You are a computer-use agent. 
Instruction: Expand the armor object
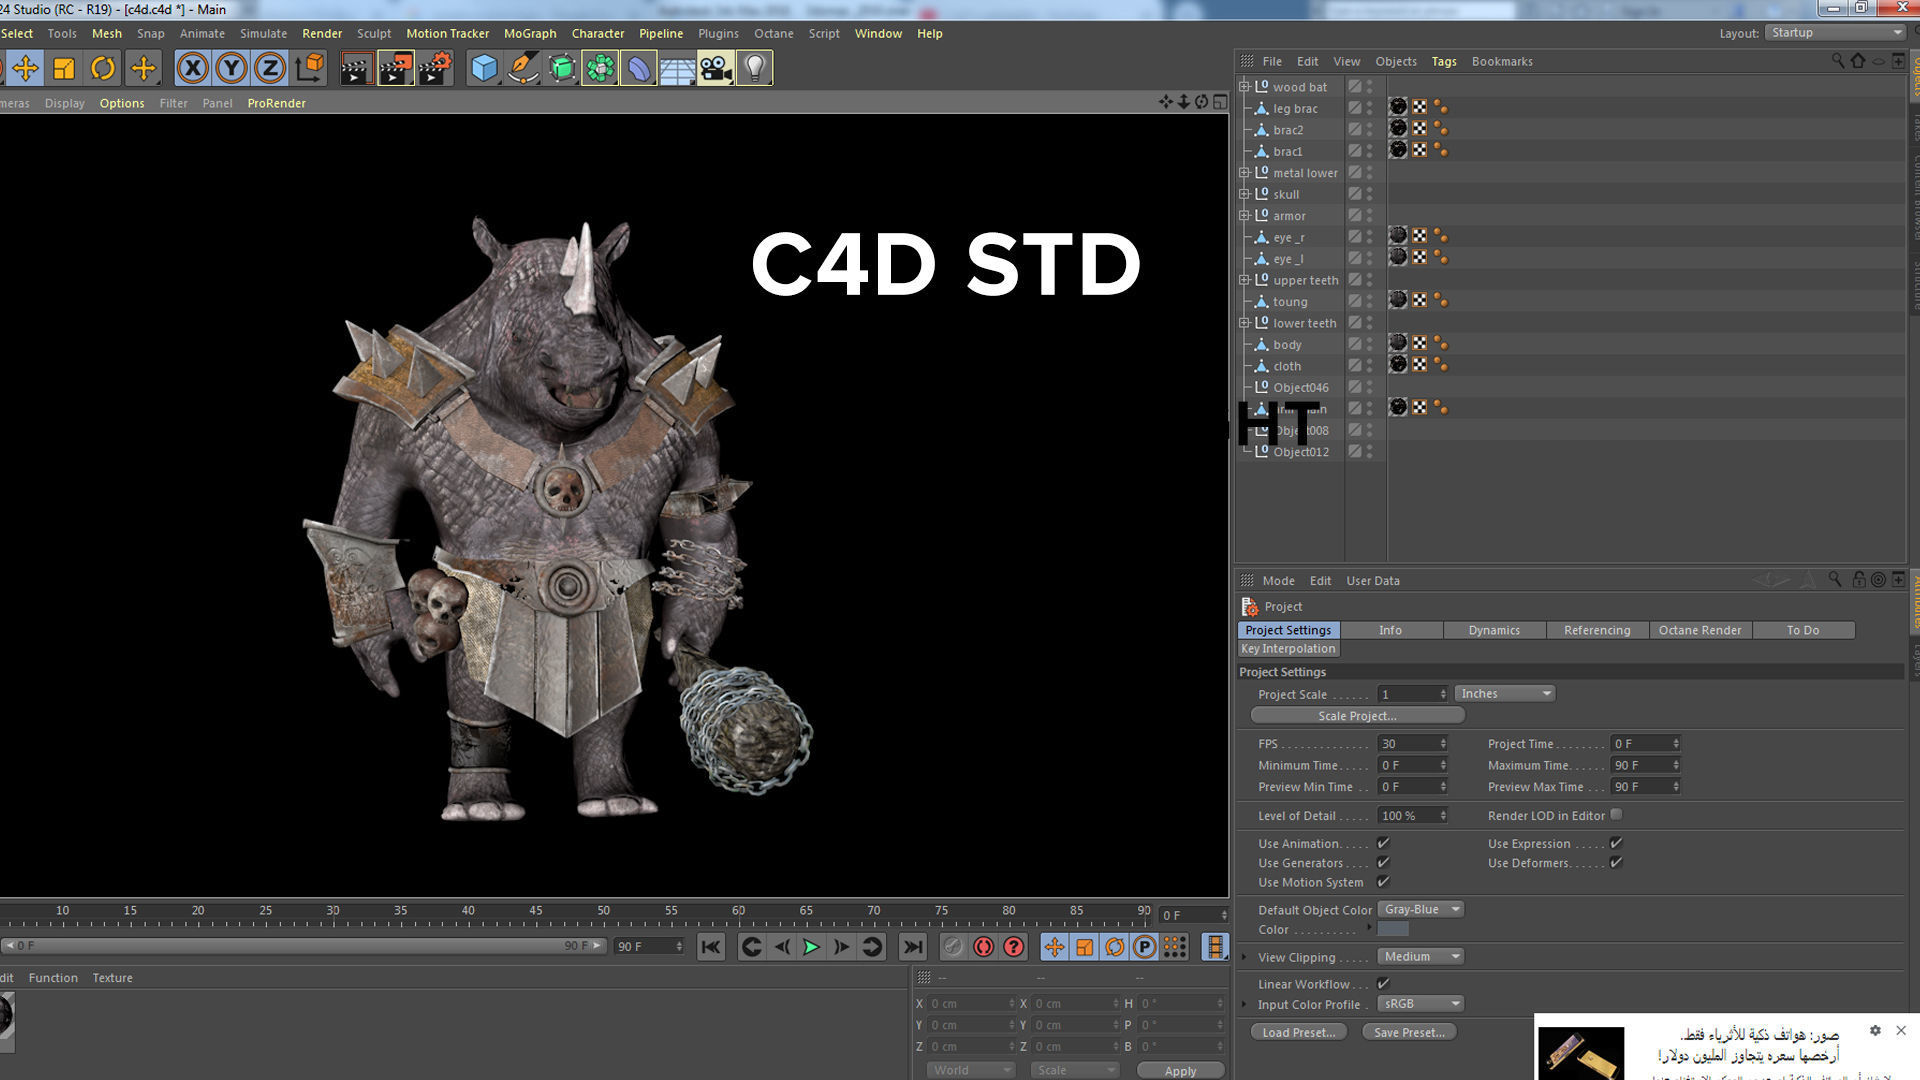1244,216
